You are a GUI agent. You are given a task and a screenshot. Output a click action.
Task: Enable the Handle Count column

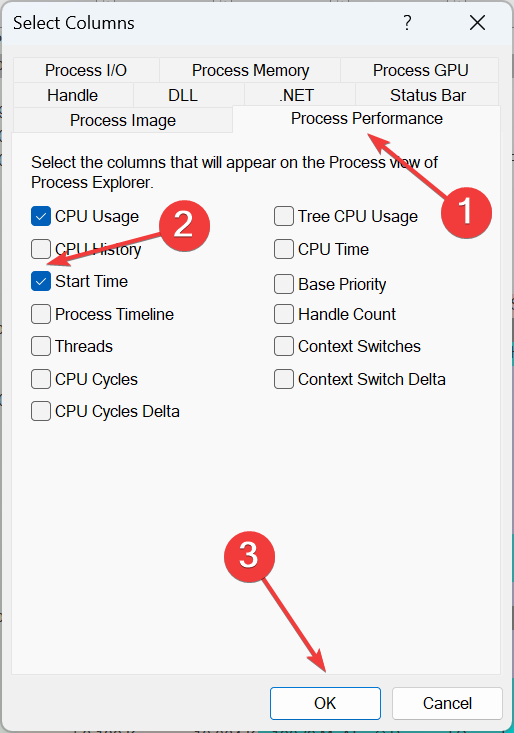pyautogui.click(x=284, y=314)
